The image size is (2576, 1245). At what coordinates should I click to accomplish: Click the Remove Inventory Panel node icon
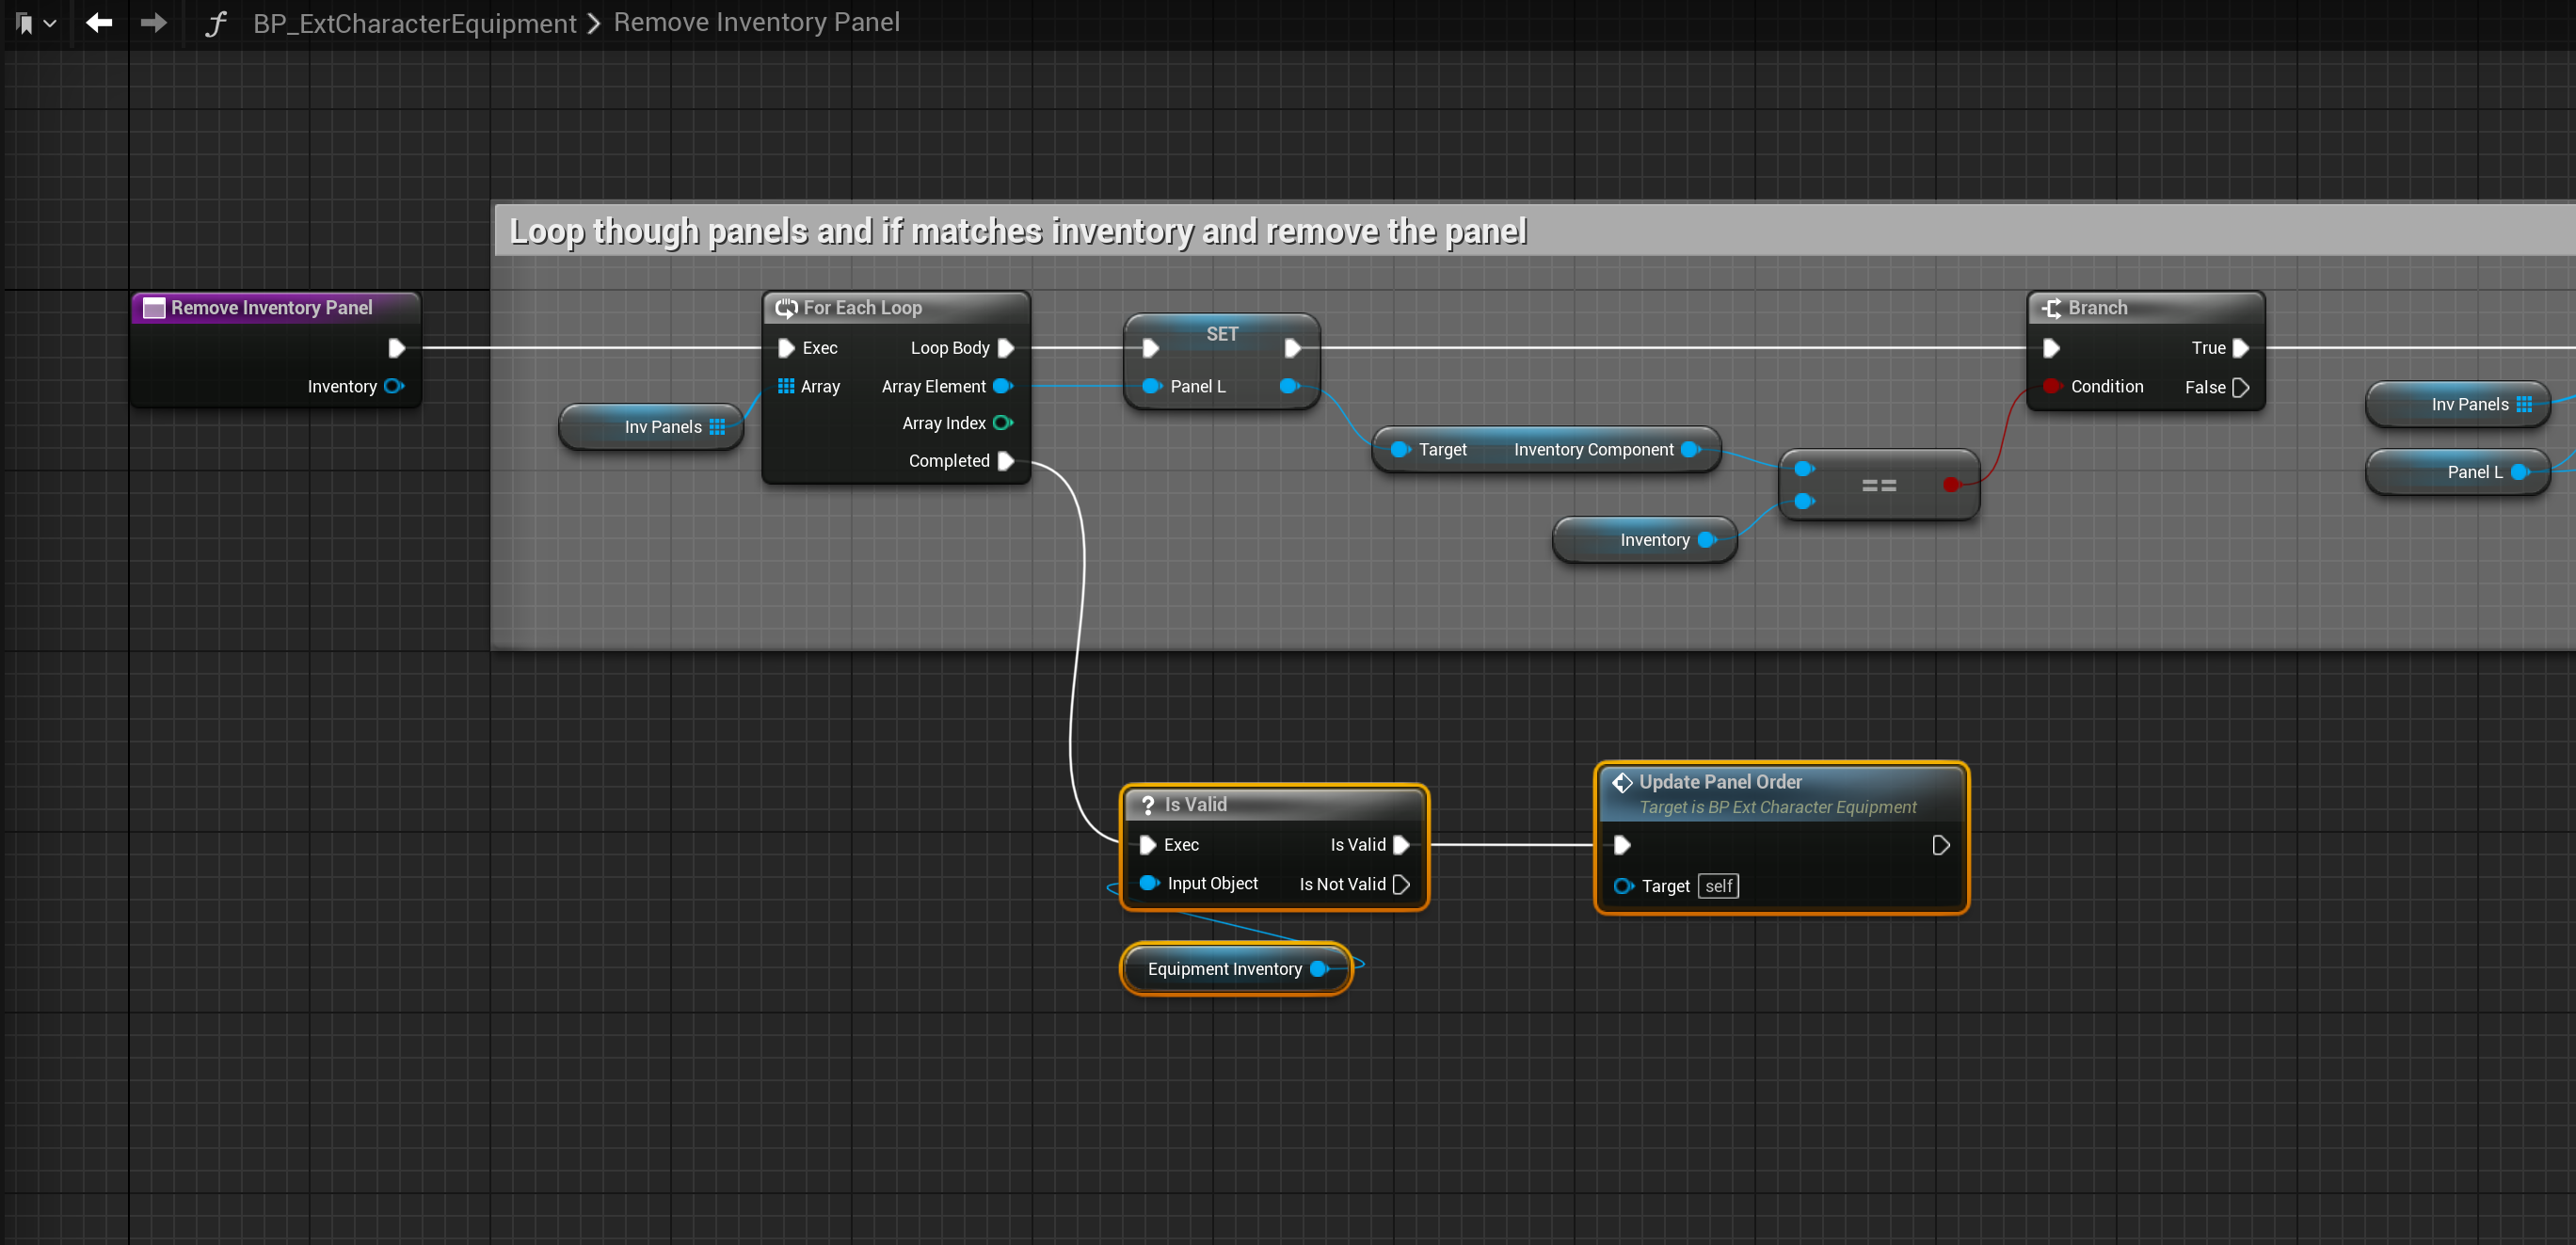tap(154, 308)
